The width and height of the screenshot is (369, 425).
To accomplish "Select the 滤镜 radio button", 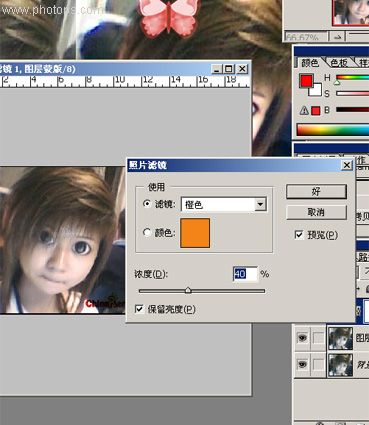I will 147,203.
